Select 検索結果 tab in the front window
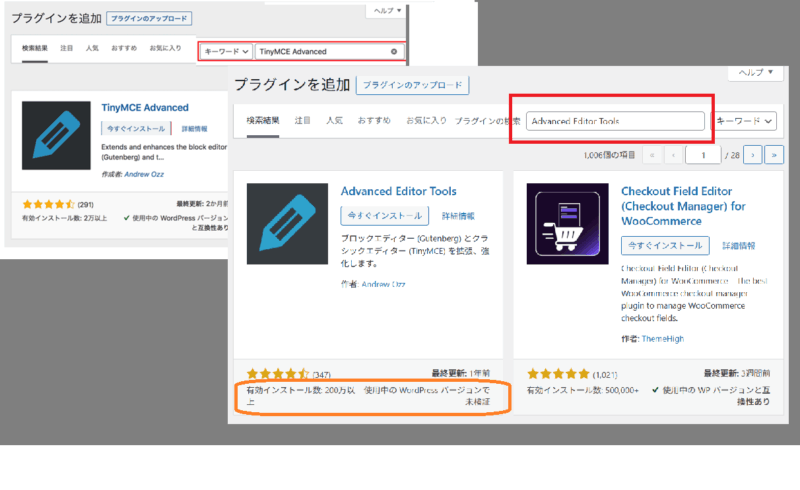 coord(263,121)
